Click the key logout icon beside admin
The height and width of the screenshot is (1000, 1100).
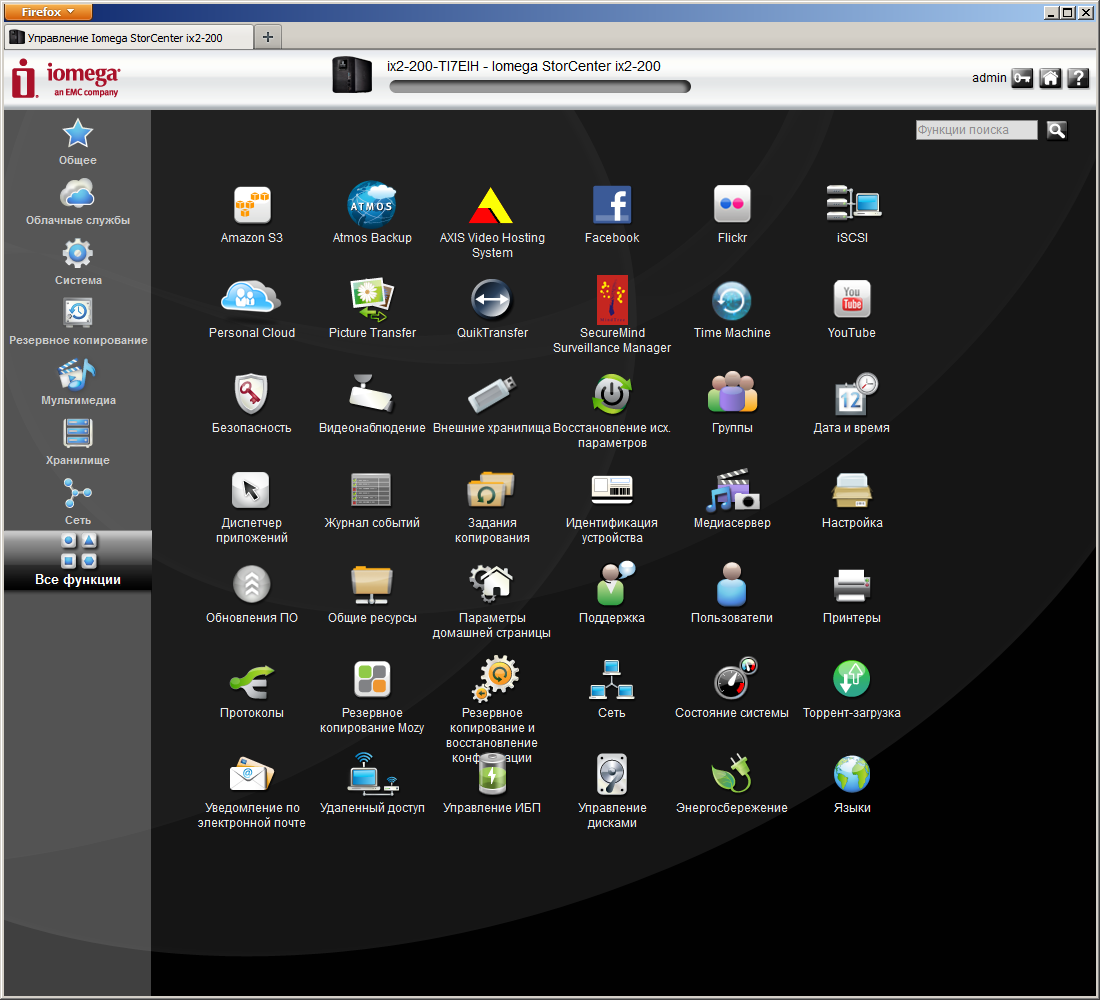[1022, 78]
